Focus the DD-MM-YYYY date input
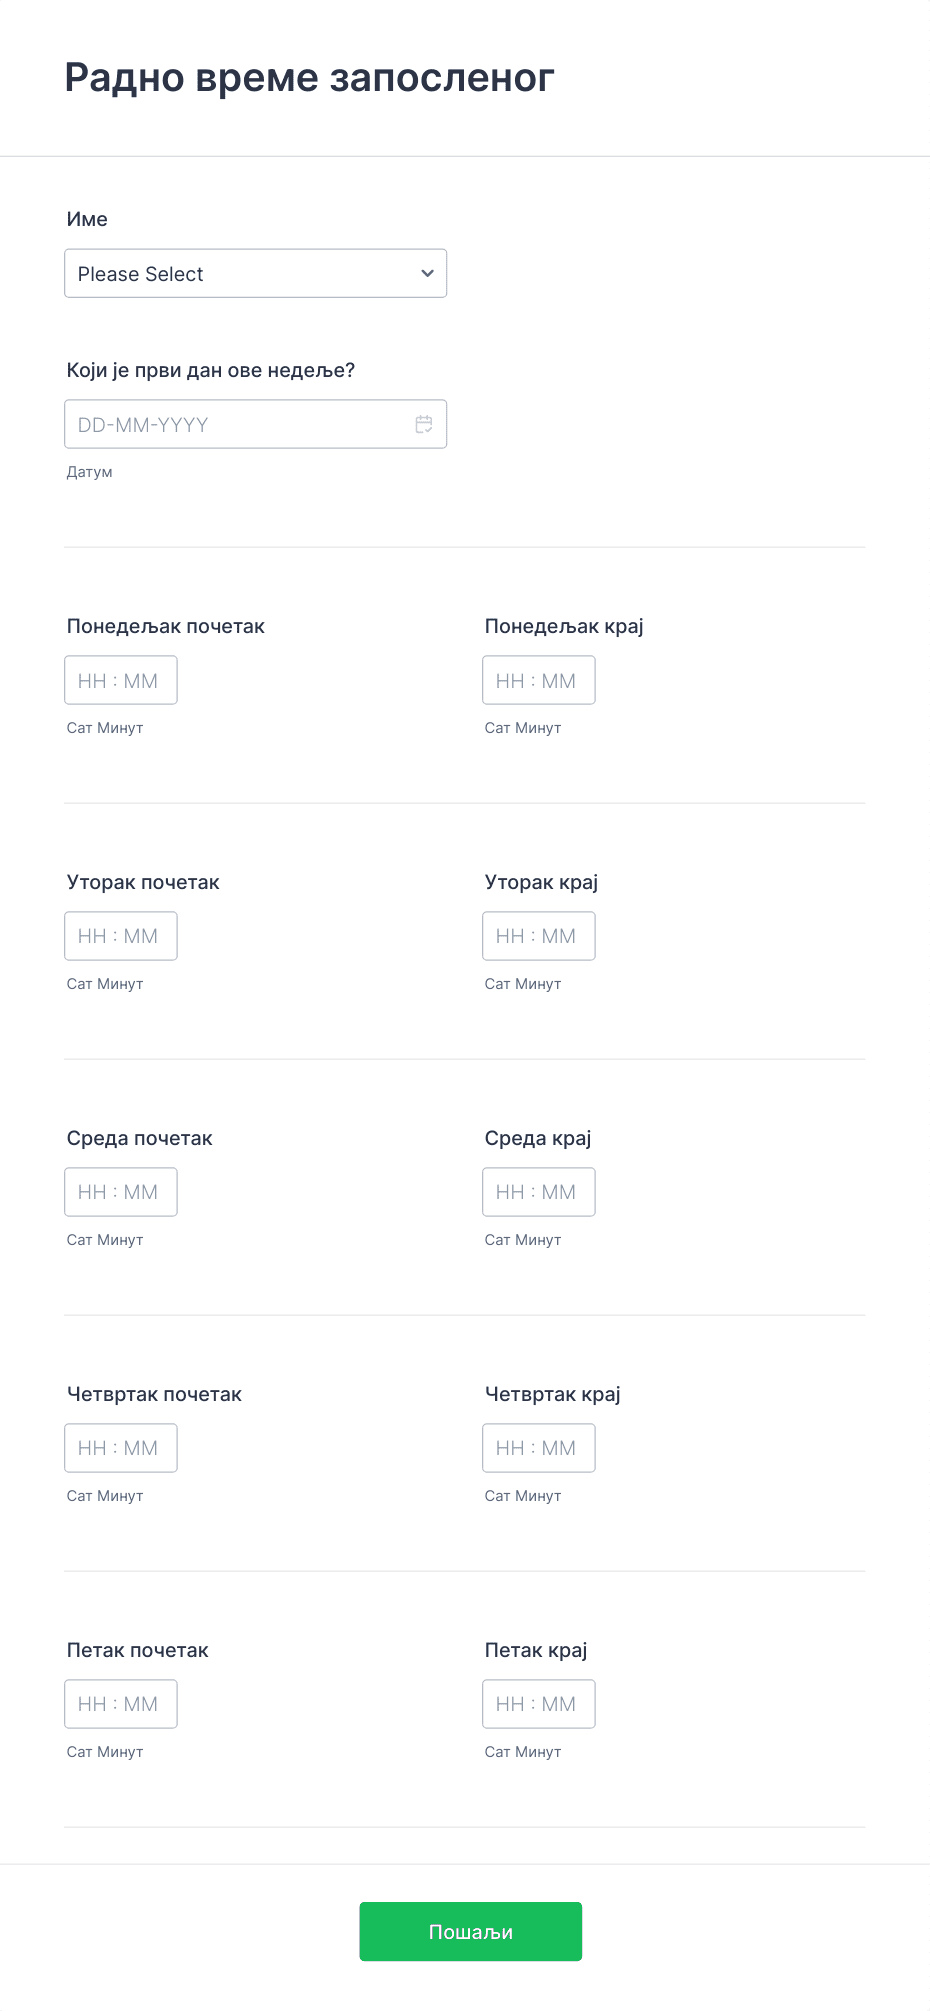 [255, 424]
